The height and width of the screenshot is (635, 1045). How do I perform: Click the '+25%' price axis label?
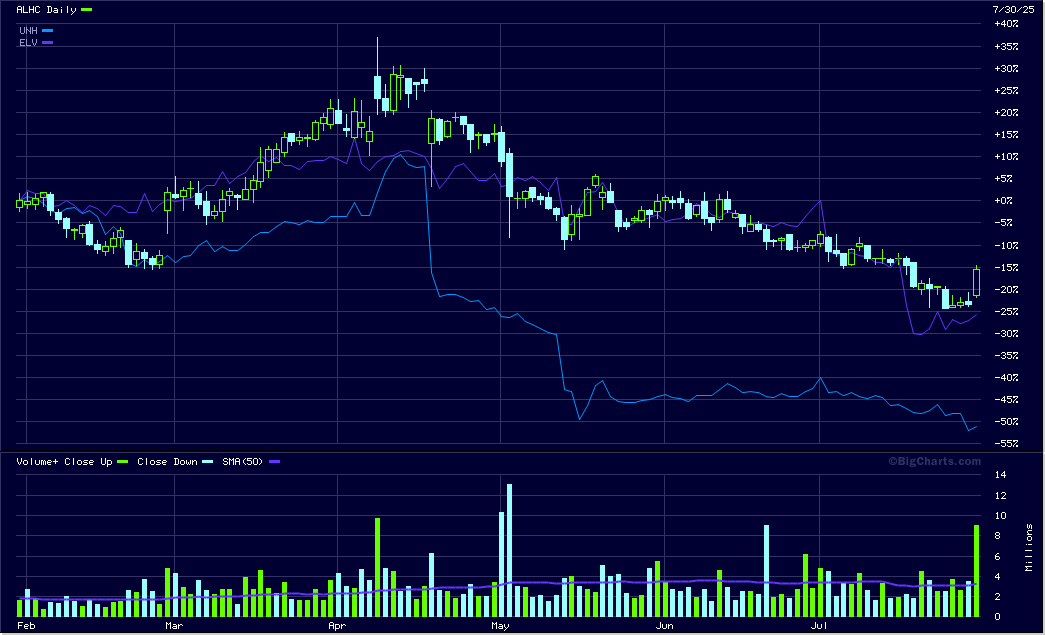[1006, 91]
